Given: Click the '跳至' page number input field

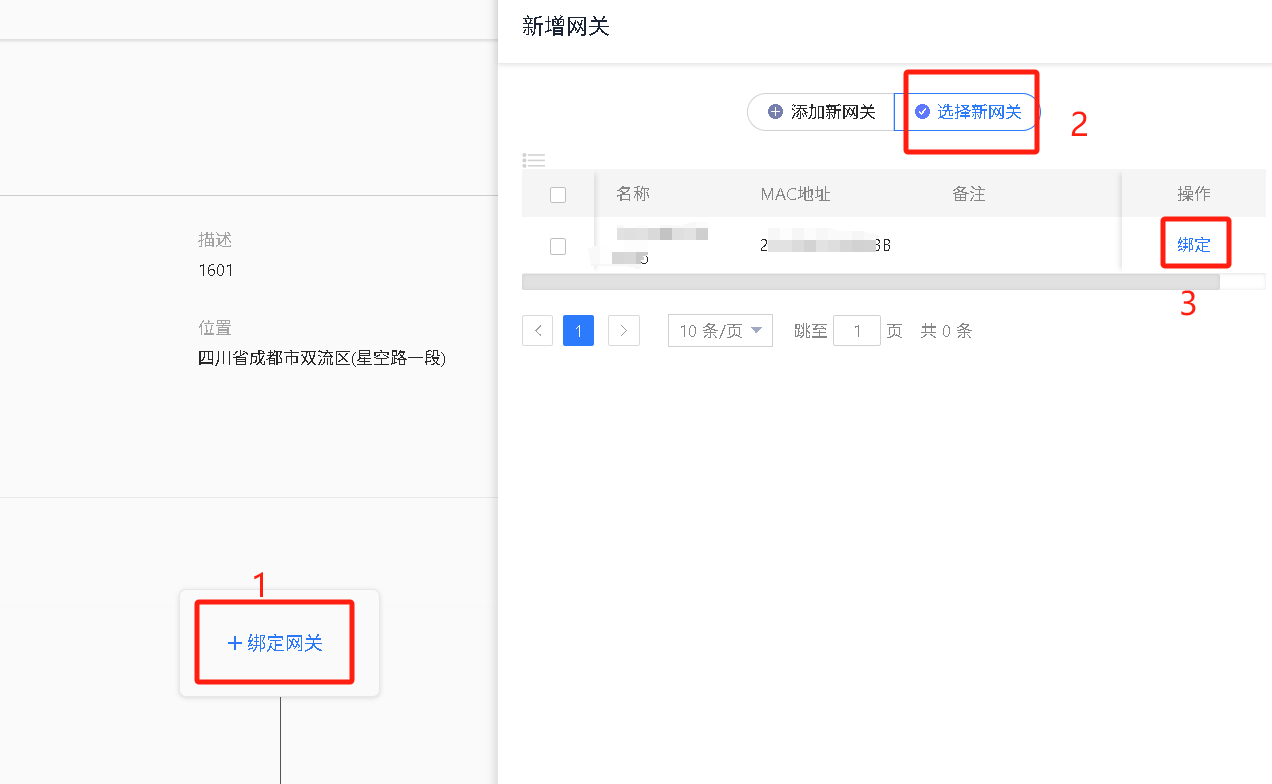Looking at the screenshot, I should pyautogui.click(x=856, y=331).
